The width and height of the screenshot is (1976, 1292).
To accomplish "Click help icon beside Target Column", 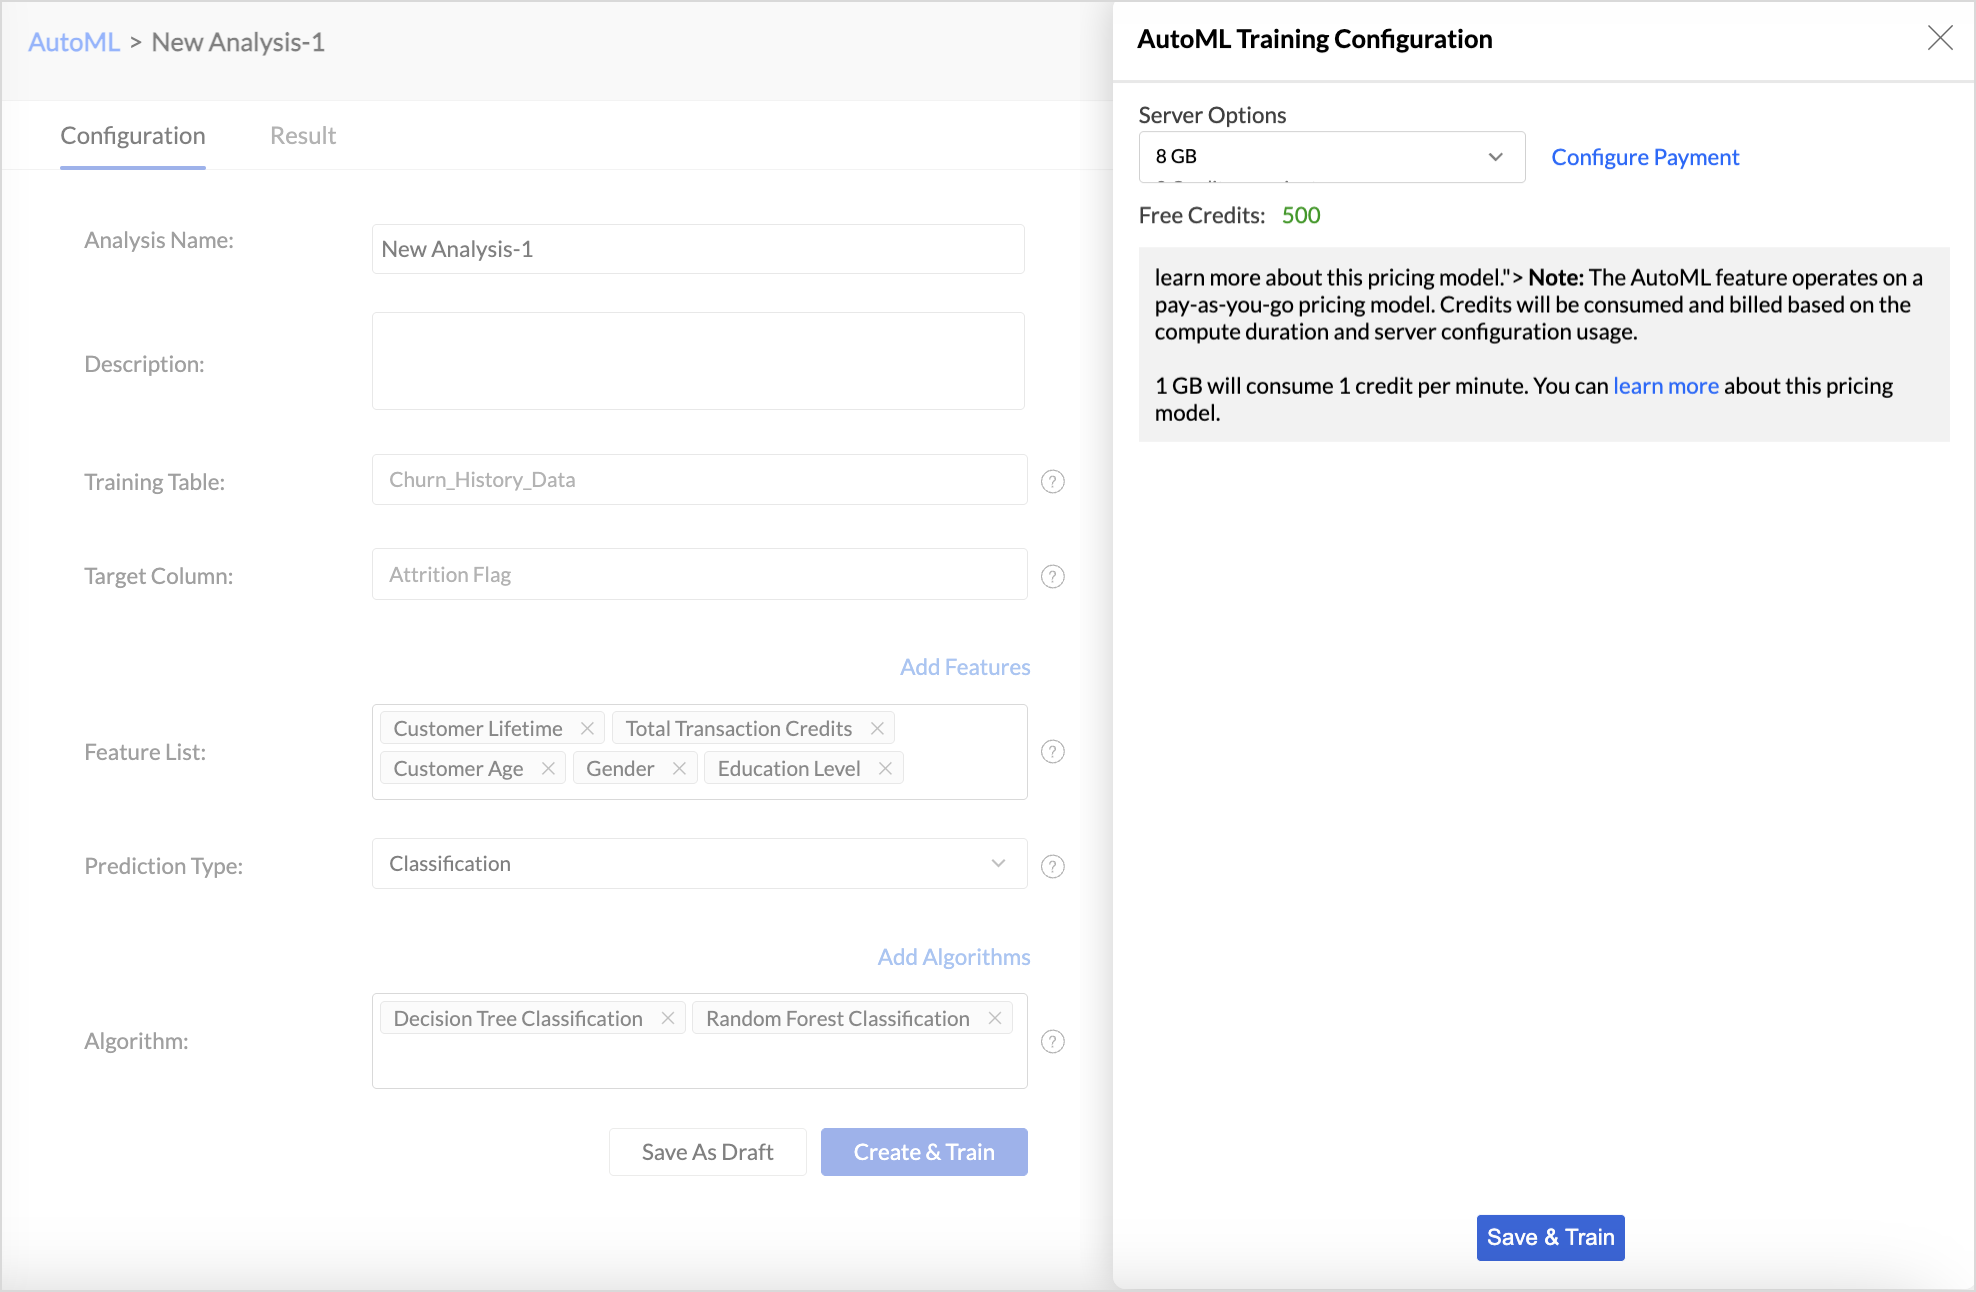I will click(x=1052, y=576).
